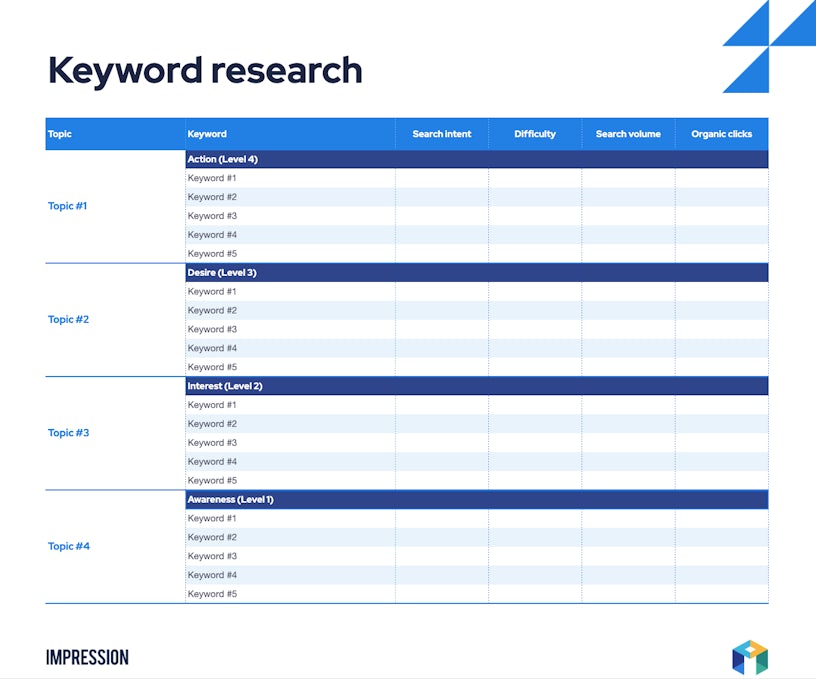Click the Keyword research title
Screen dimensions: 816x679
tap(205, 70)
